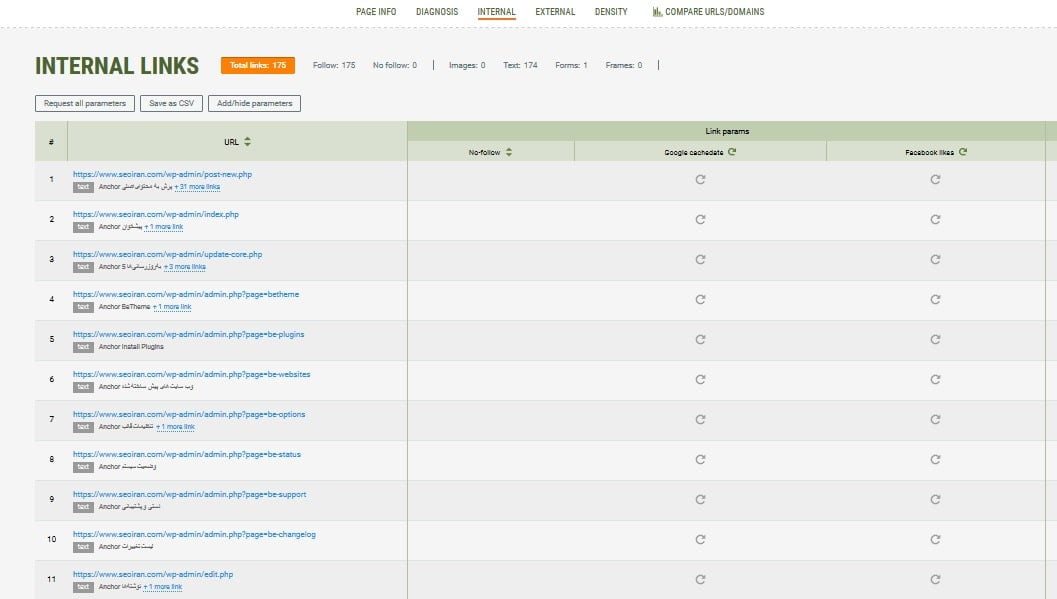
Task: Click the 'Follow: 175' counter
Action: coord(334,65)
